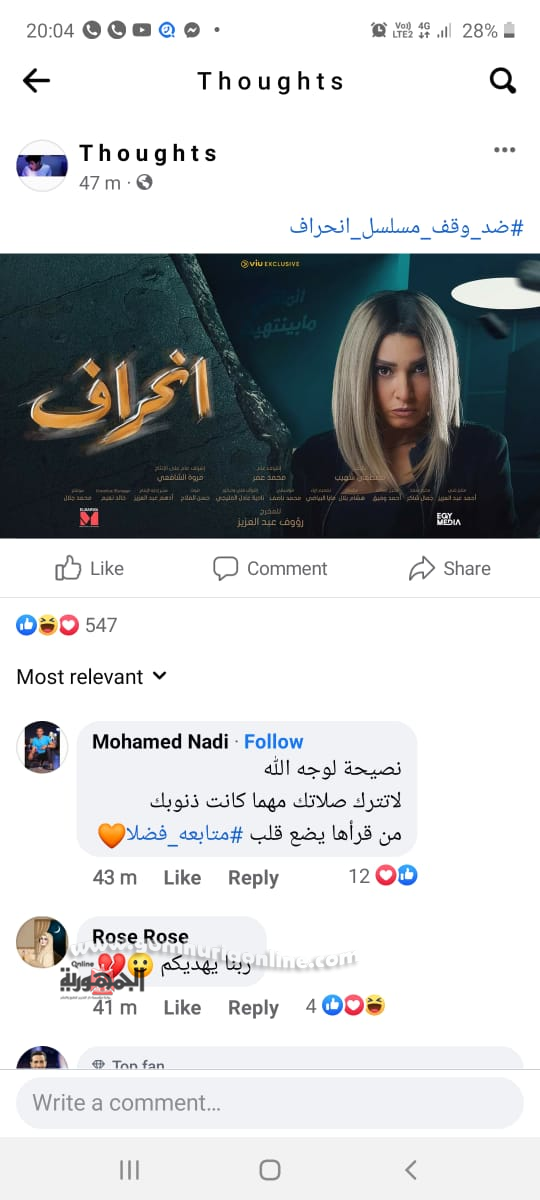Tap the Thoughts page profile picture
540x1200 pixels.
(42, 166)
